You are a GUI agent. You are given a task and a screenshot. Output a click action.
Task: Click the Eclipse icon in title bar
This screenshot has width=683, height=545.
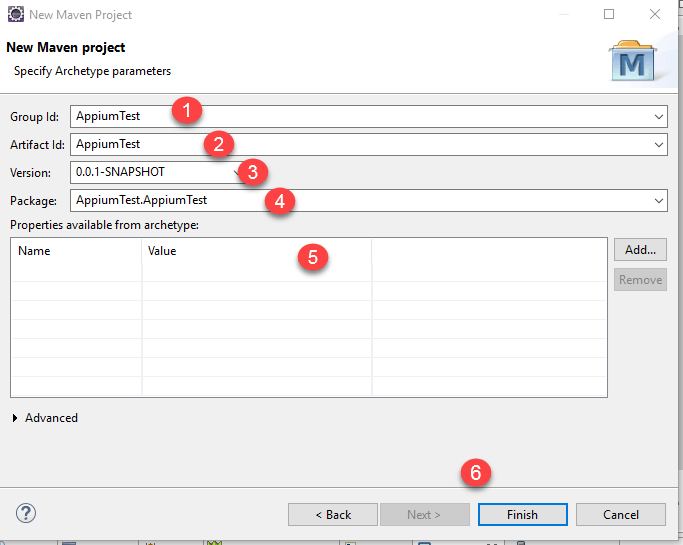[16, 14]
